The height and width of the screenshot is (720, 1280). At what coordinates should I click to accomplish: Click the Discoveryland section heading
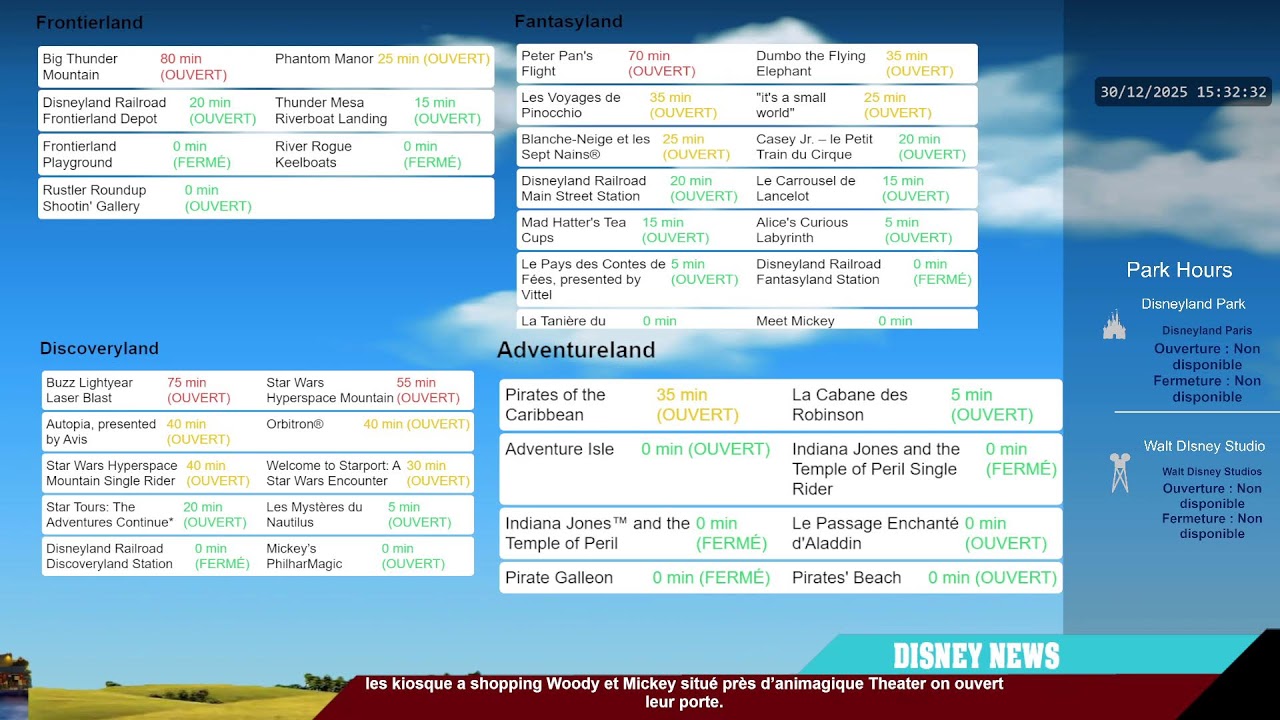point(99,348)
